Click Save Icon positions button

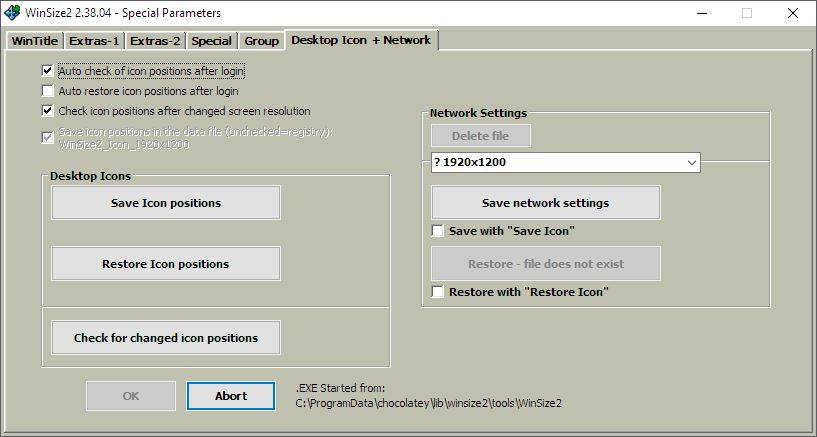pos(166,203)
